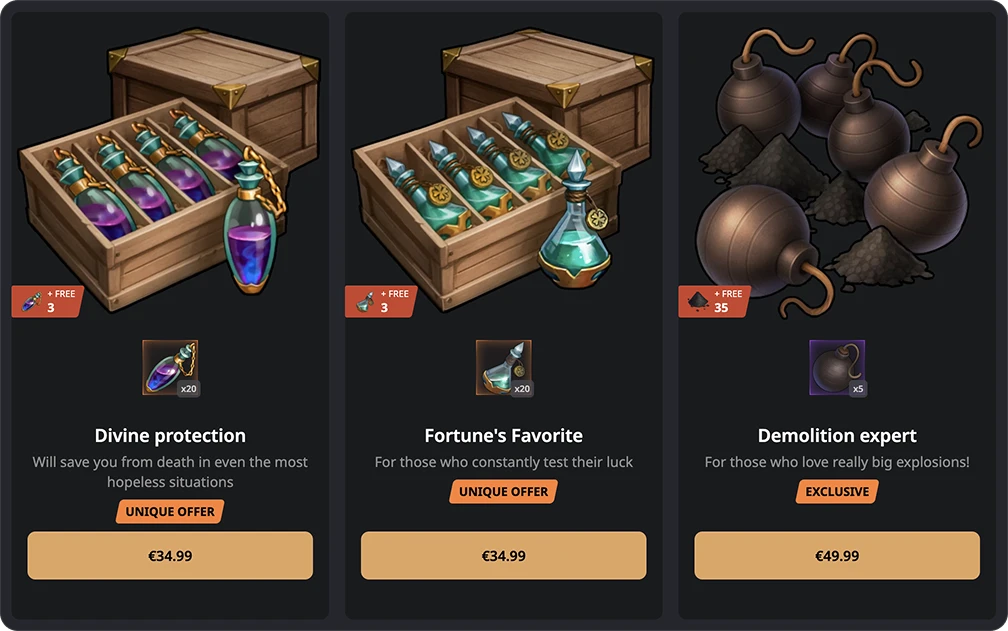
Task: Click the Unique Offer tag under Fortune's Favorite
Action: (x=503, y=492)
